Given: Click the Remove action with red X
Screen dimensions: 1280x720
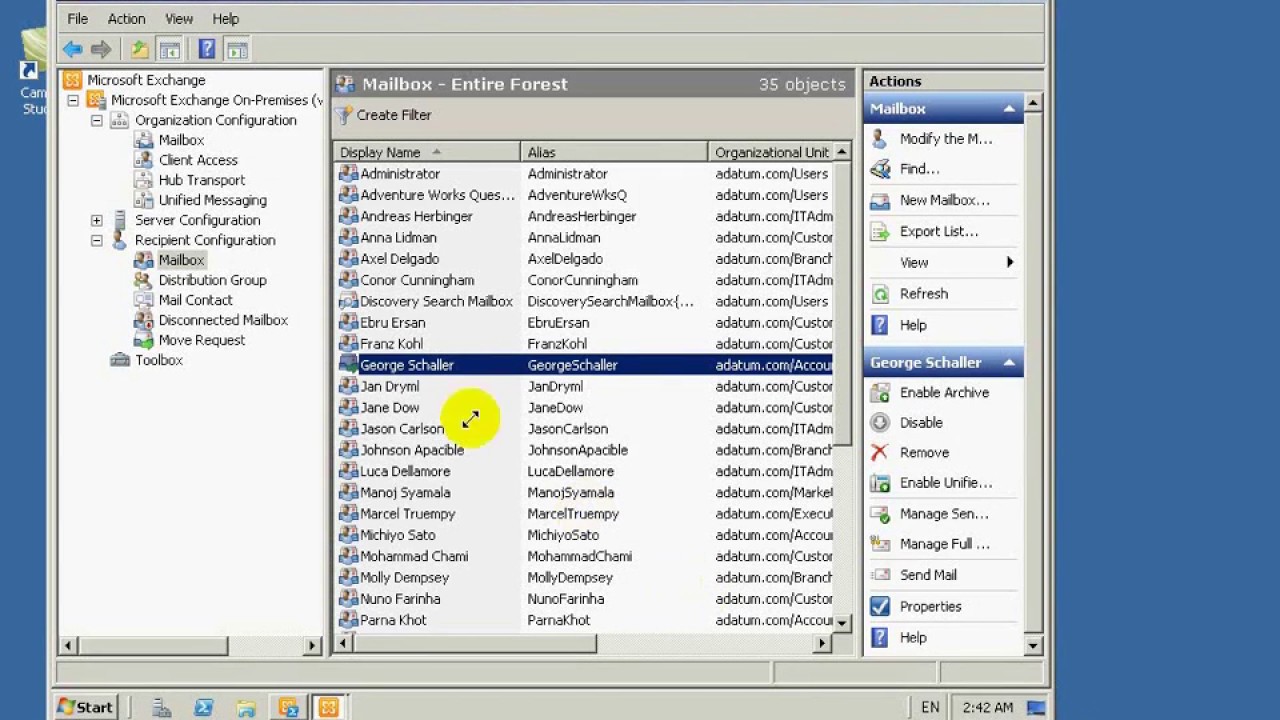Looking at the screenshot, I should click(x=924, y=452).
